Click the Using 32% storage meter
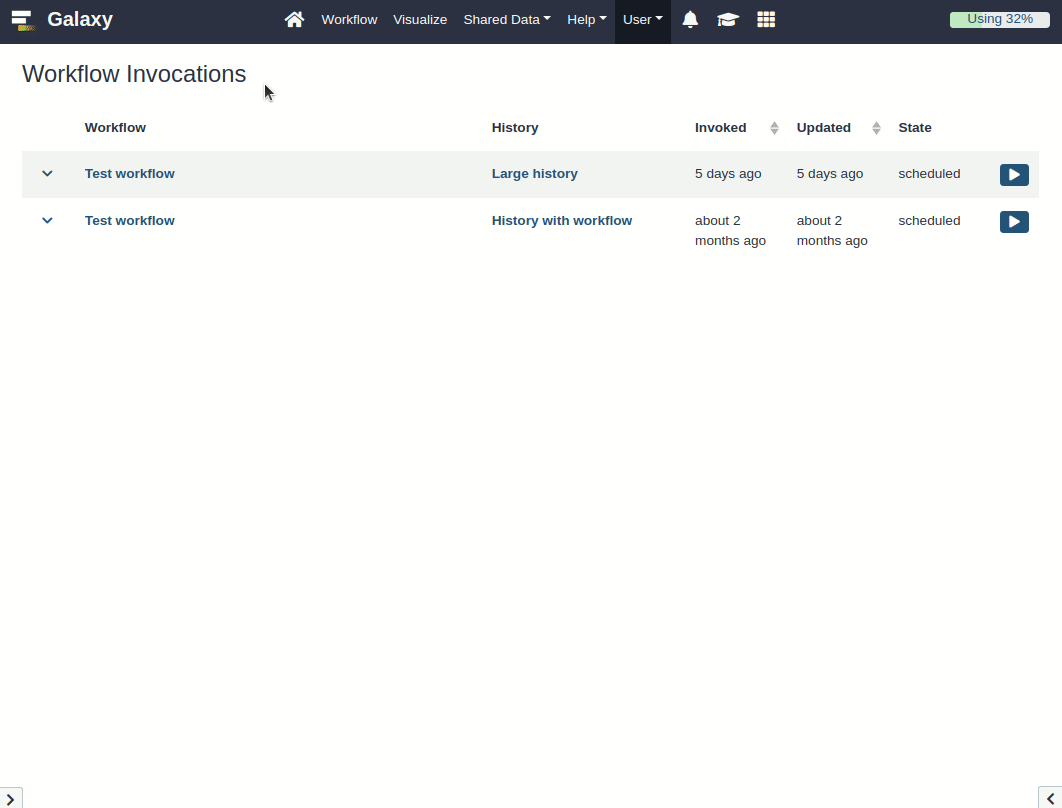 click(998, 18)
